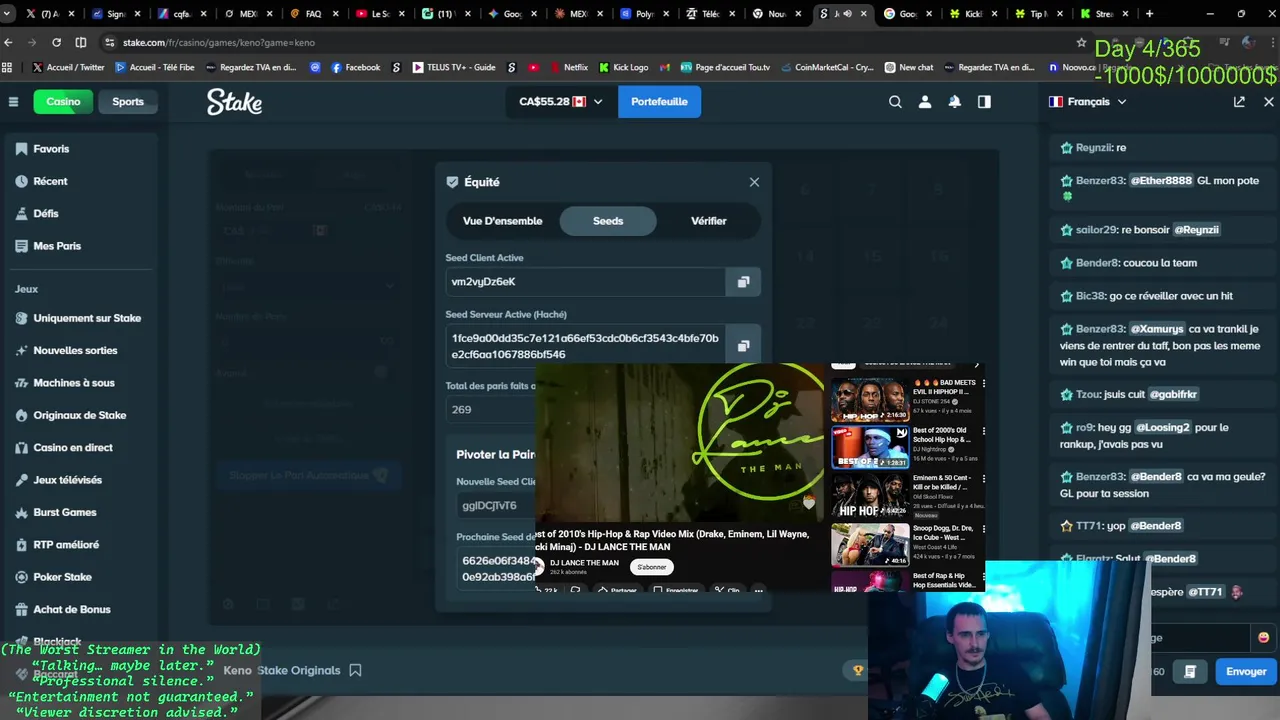1280x720 pixels.
Task: Click the Nouvelle Seed Client field
Action: (497, 505)
